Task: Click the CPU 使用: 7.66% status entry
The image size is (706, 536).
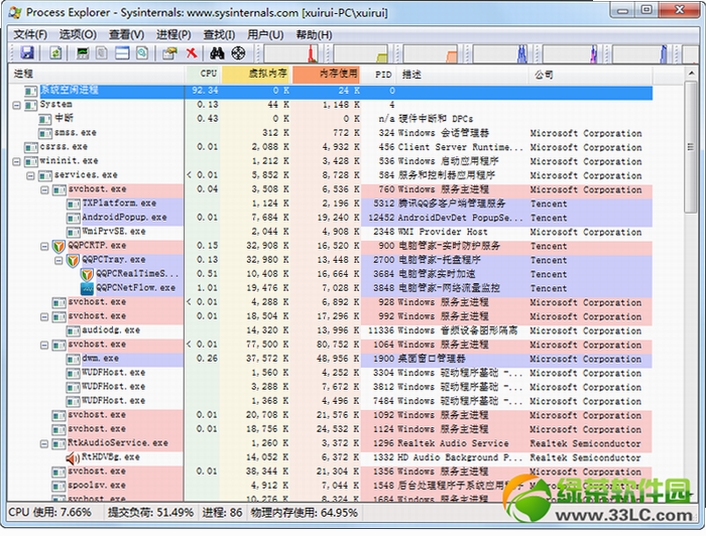Action: coord(50,513)
